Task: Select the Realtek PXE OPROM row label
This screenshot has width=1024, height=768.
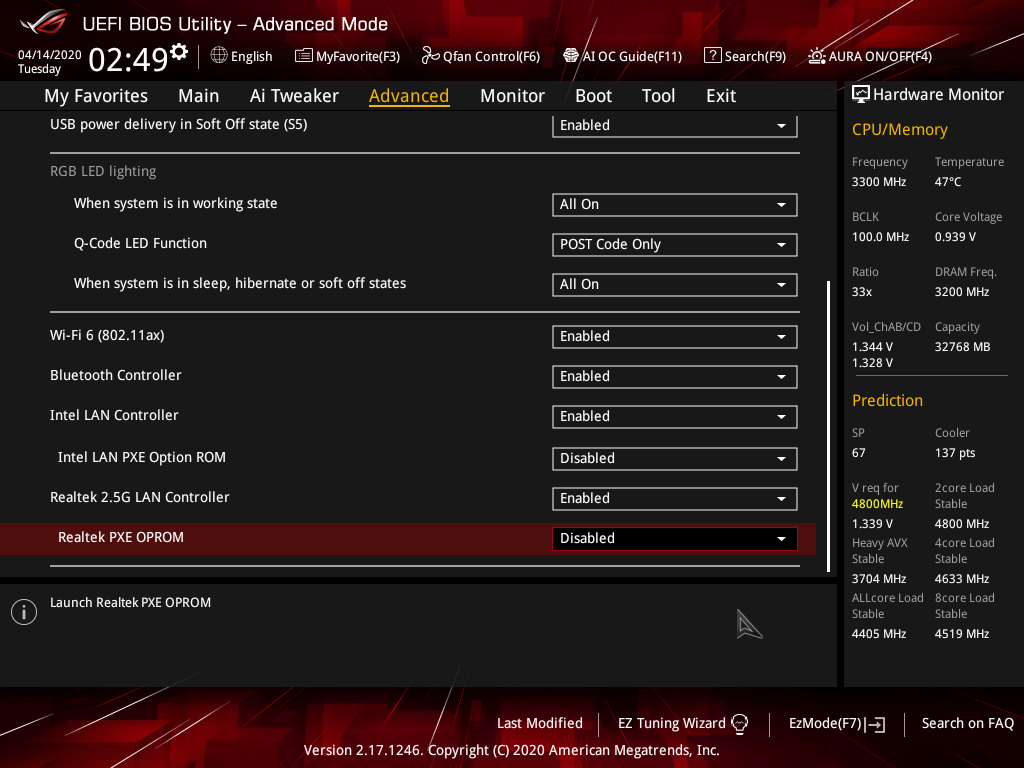Action: coord(121,537)
